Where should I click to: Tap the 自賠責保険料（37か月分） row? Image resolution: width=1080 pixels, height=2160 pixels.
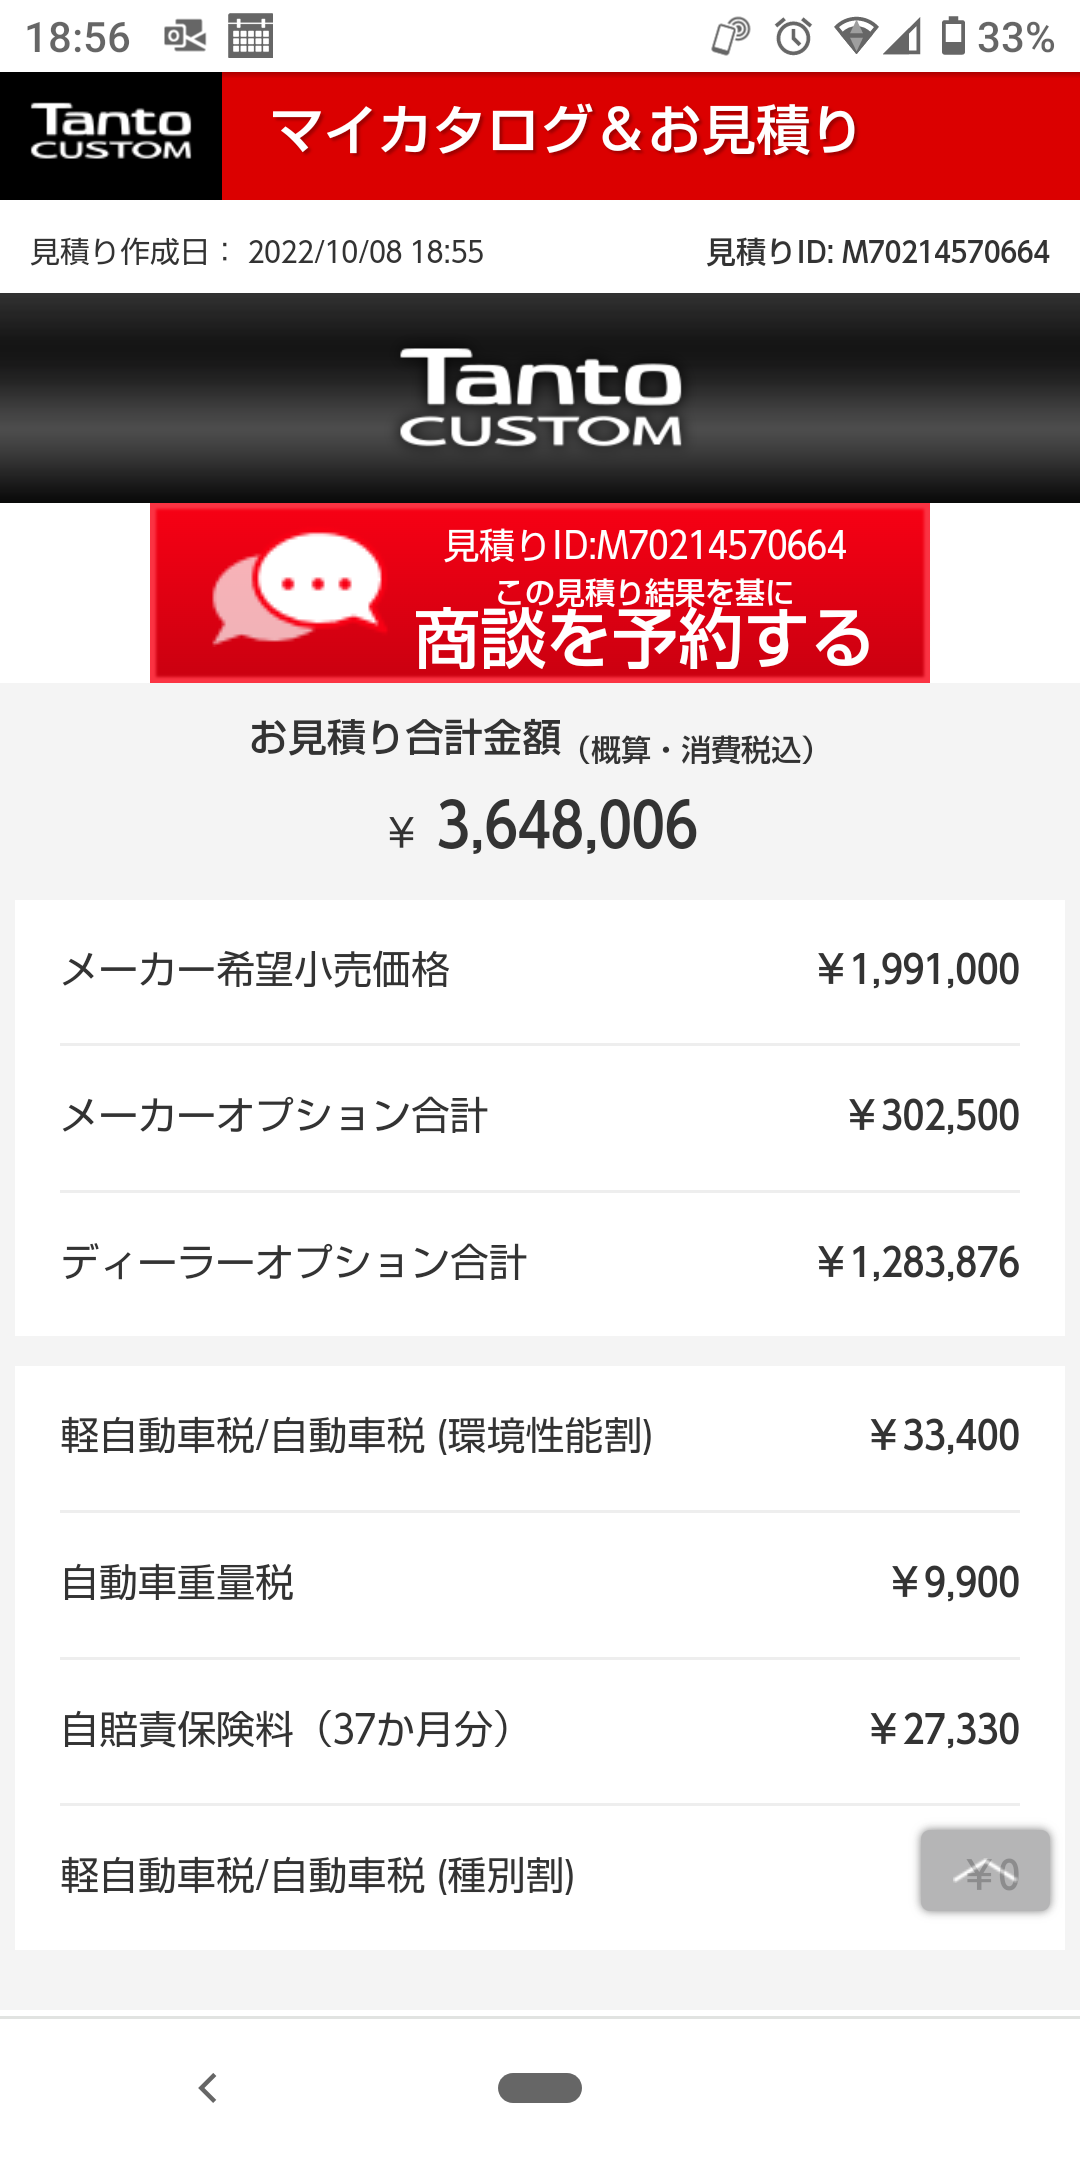[x=540, y=1730]
